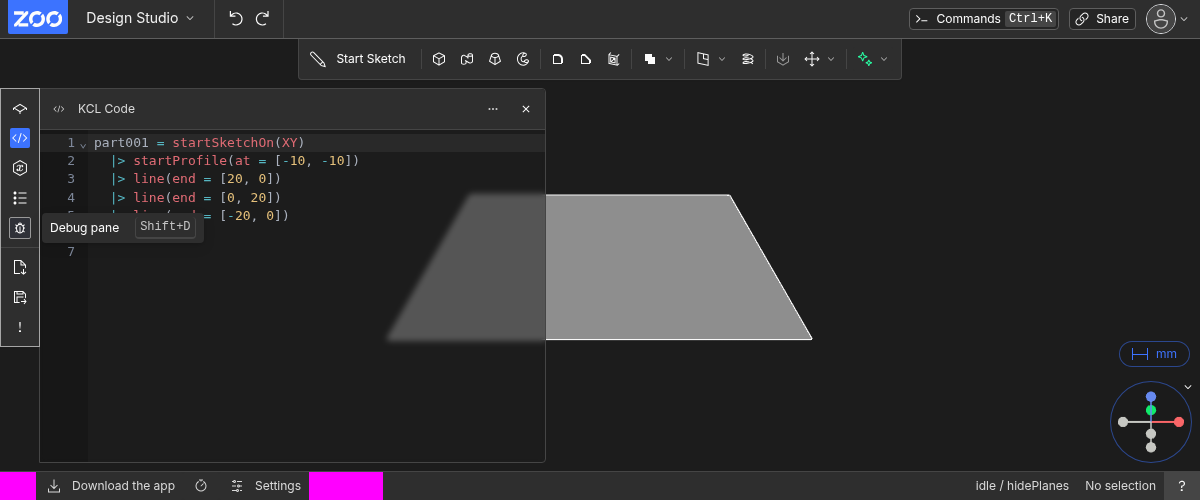Open the Boolean operations dropdown arrow
The height and width of the screenshot is (500, 1200).
coord(669,59)
